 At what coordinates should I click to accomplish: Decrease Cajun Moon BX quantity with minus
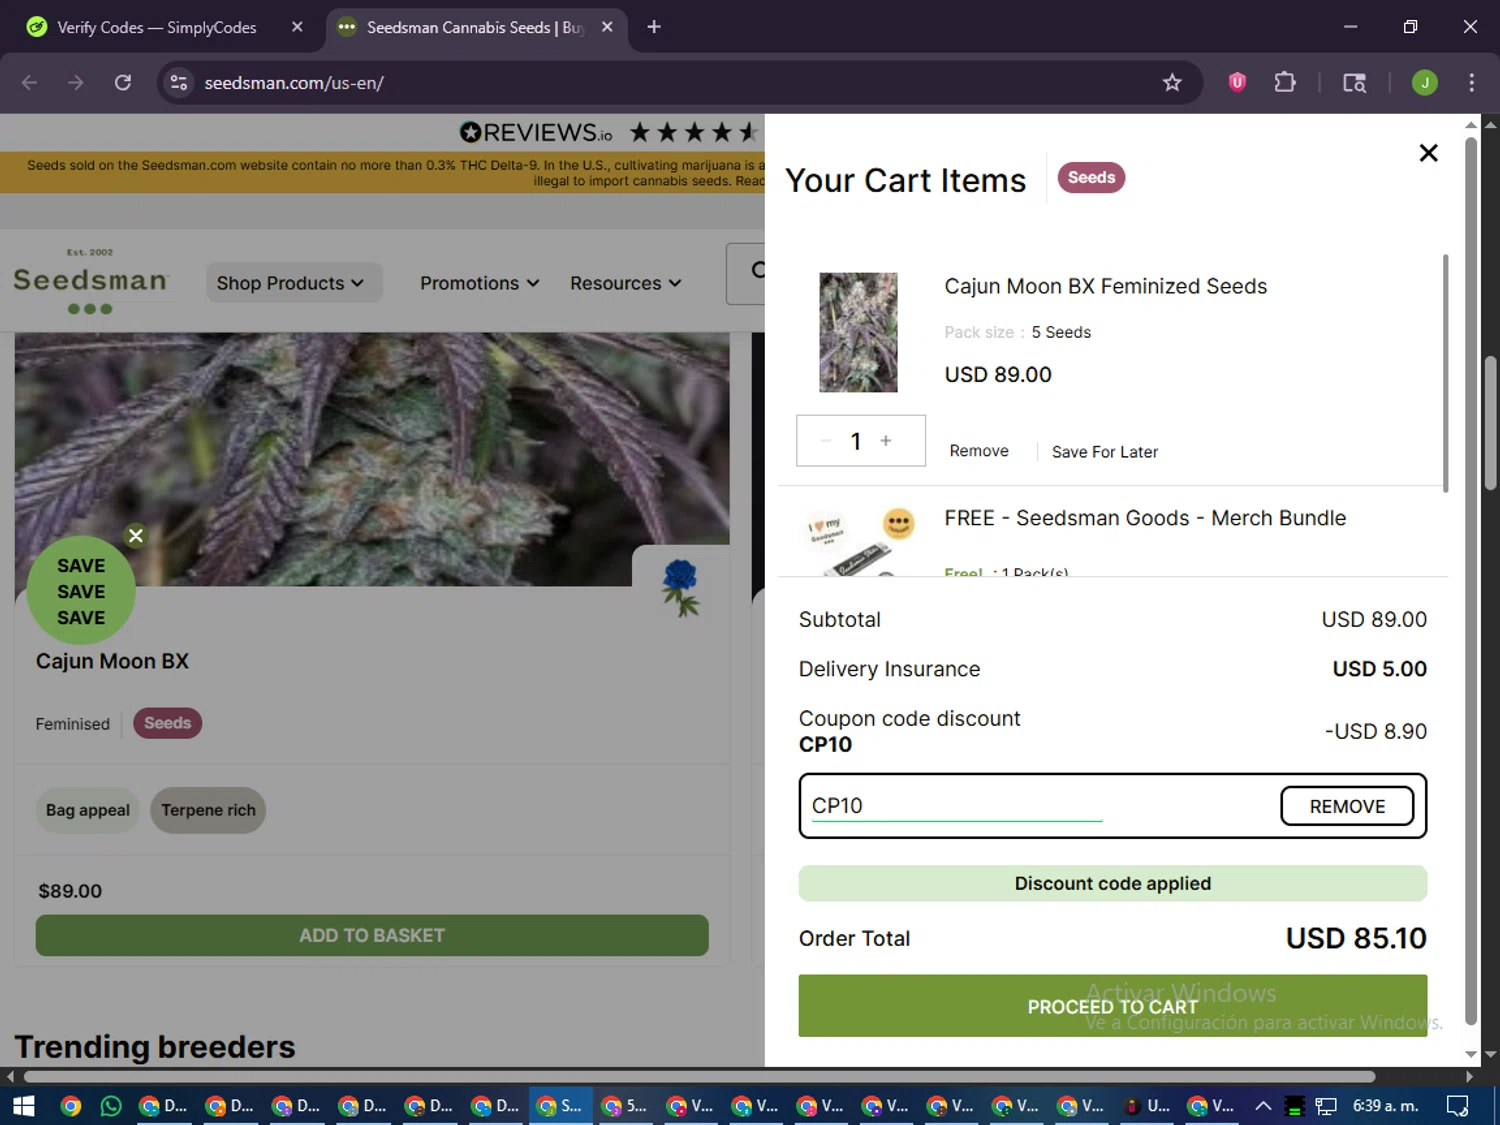[x=826, y=441]
